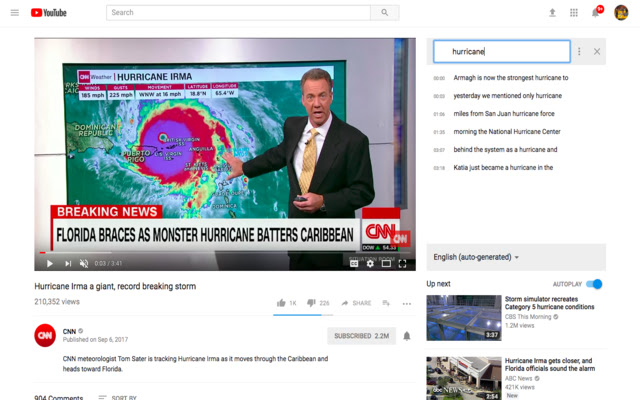This screenshot has width=640, height=400.
Task: Click the search magnifier button
Action: click(x=384, y=13)
